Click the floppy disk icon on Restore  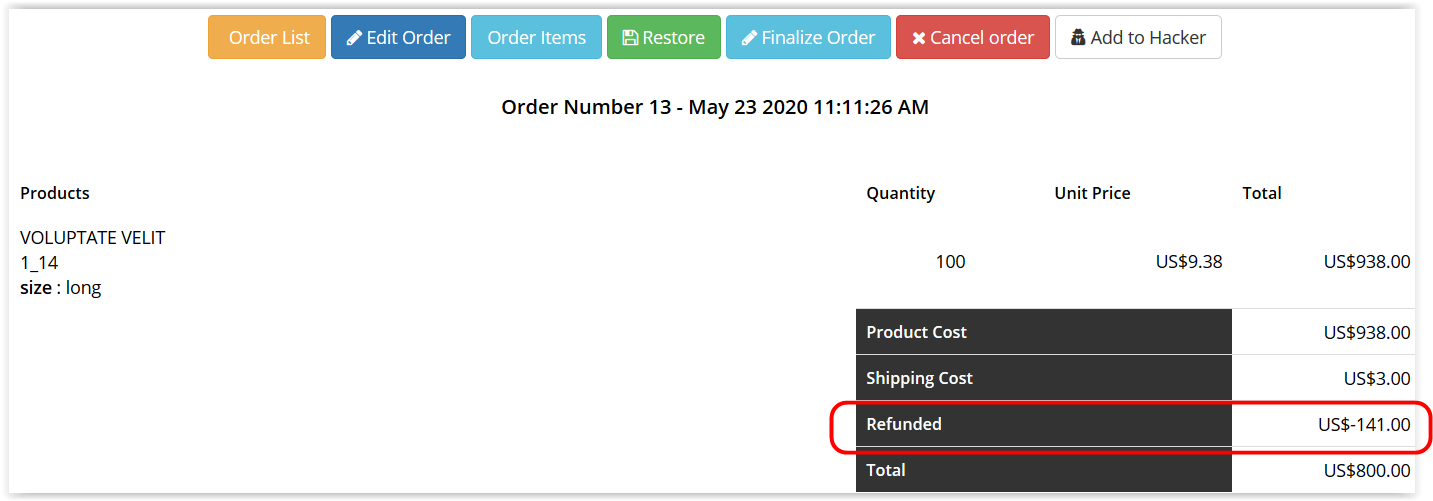[x=630, y=38]
